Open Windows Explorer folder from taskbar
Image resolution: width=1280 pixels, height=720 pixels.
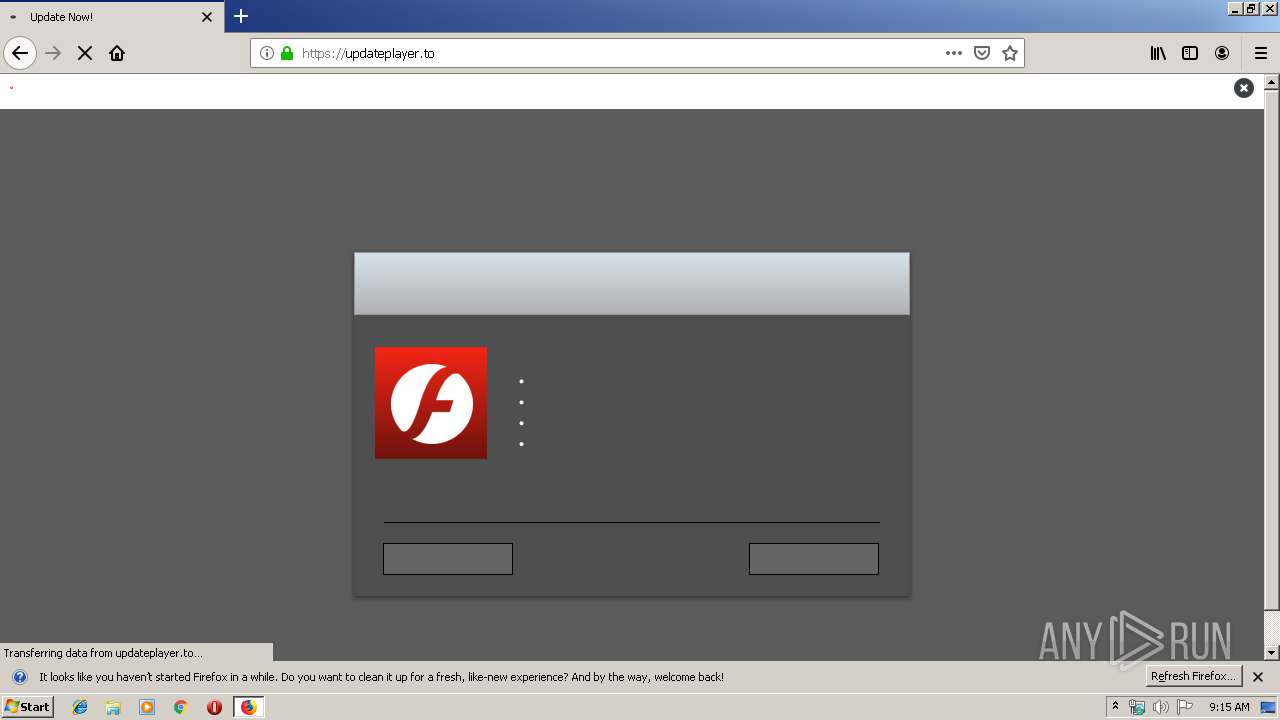[x=114, y=707]
